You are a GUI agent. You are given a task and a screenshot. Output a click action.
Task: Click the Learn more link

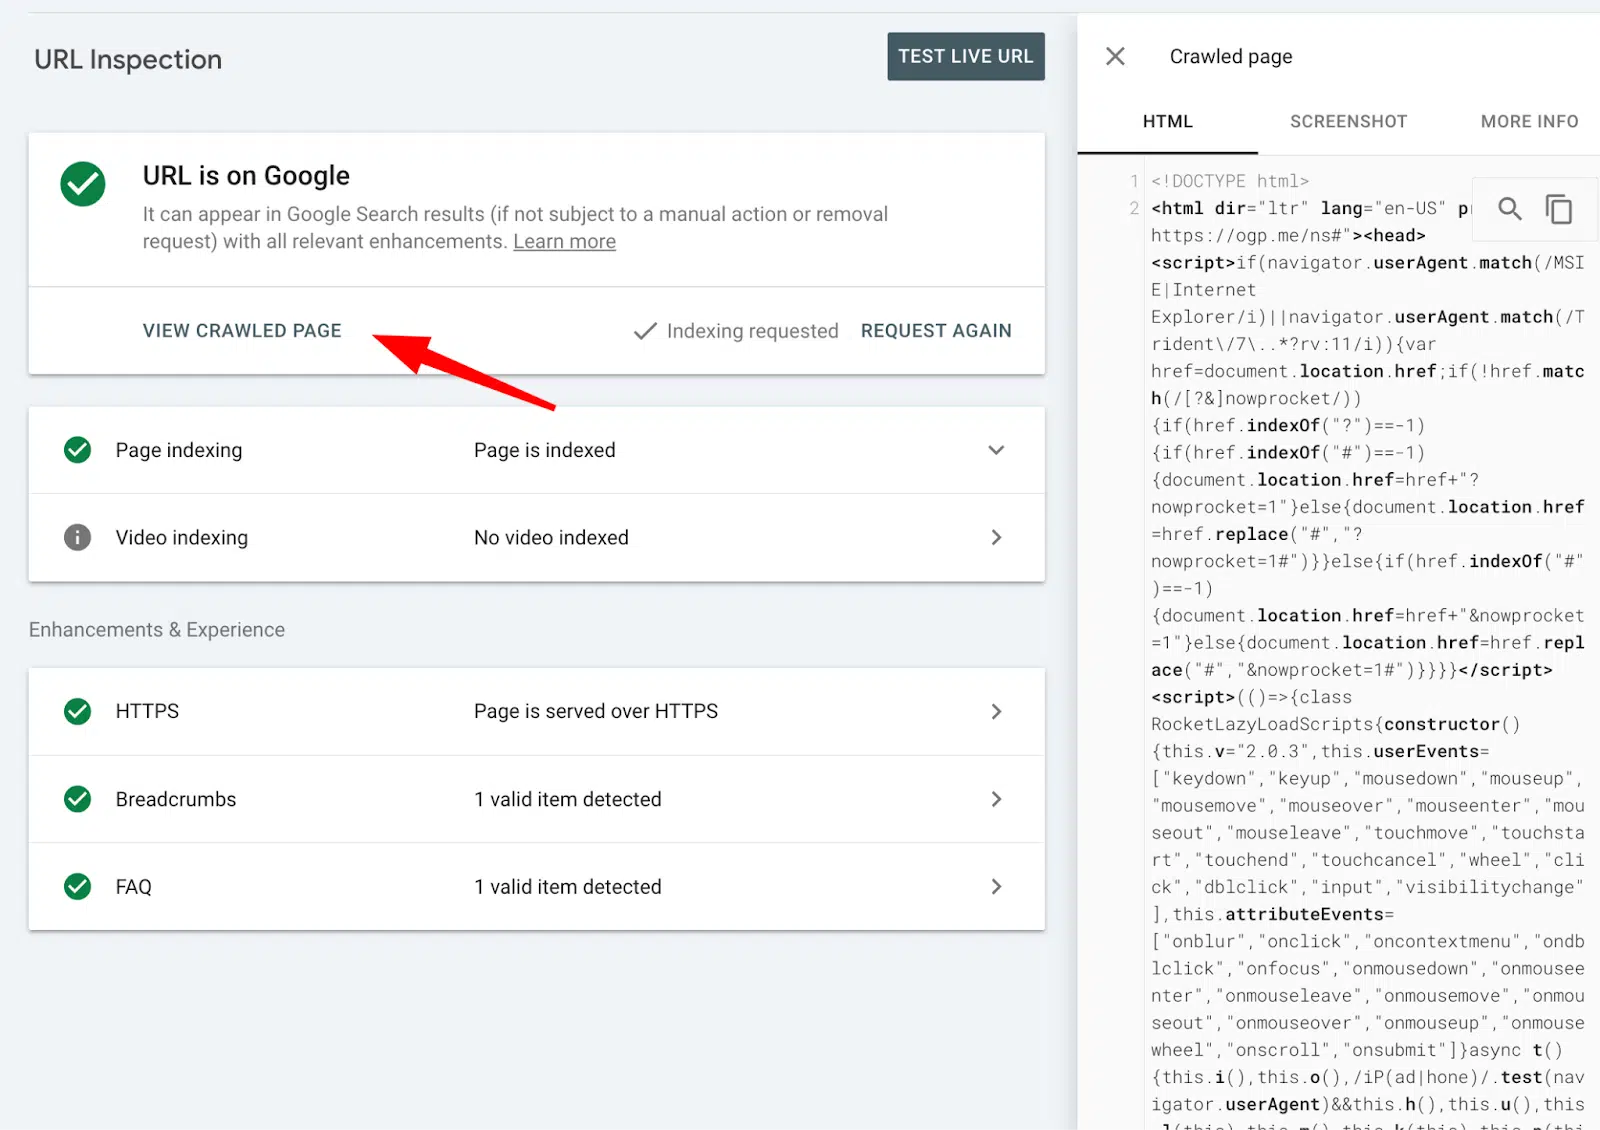pyautogui.click(x=564, y=241)
